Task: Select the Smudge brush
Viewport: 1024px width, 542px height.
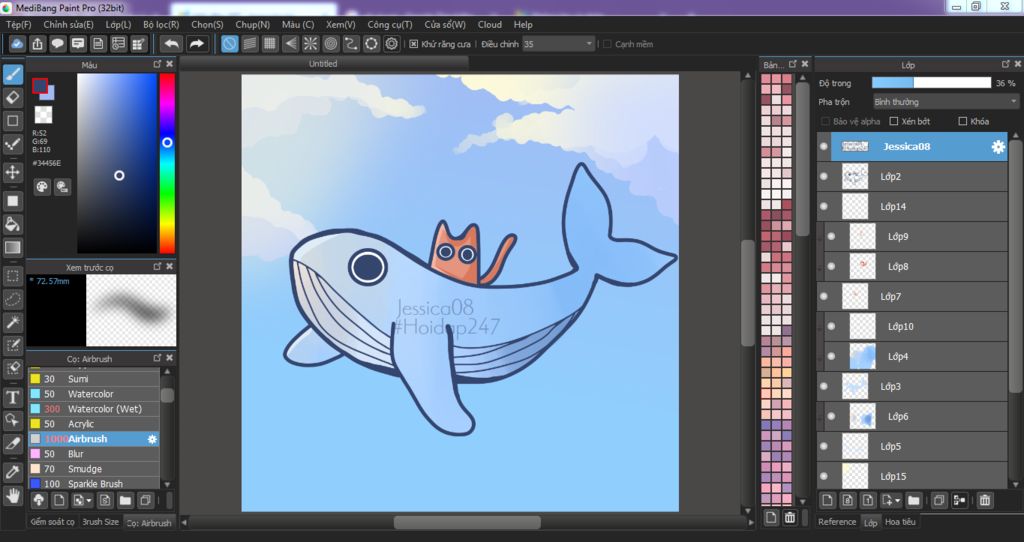Action: [x=93, y=469]
